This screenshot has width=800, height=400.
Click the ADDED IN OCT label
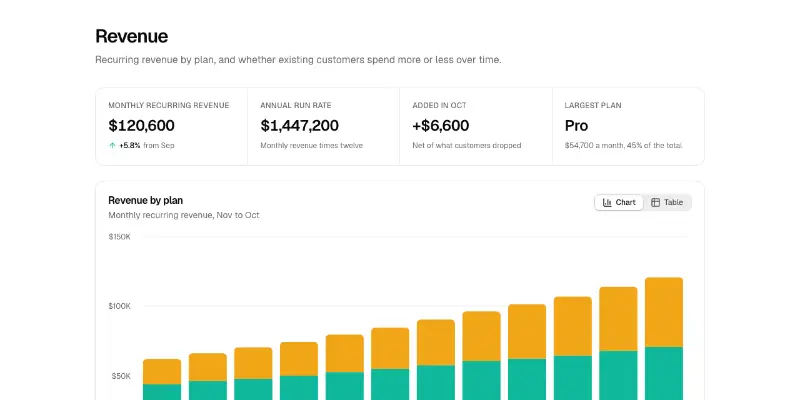click(439, 106)
